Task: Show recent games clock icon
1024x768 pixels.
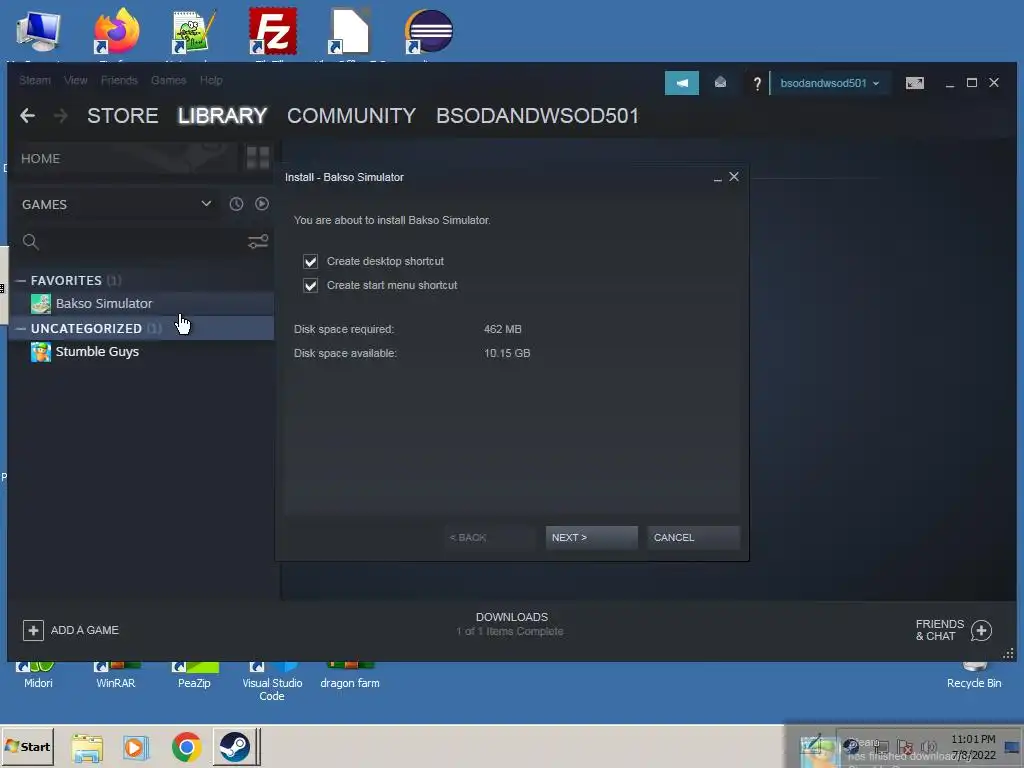Action: [236, 204]
